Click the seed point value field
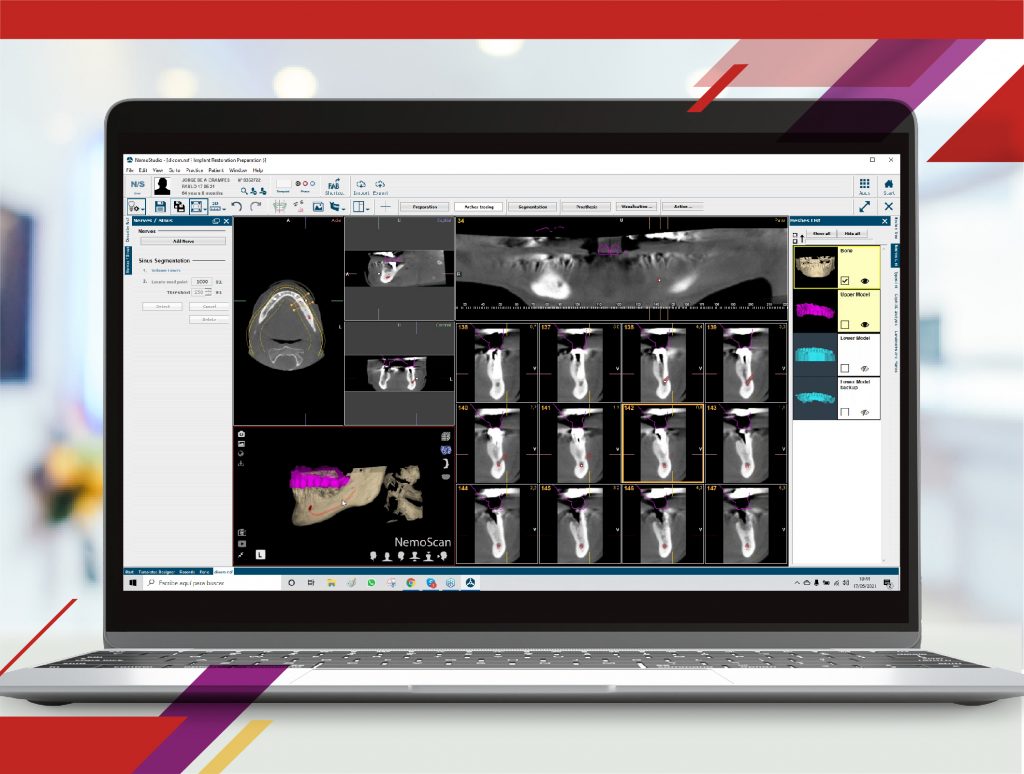The height and width of the screenshot is (774, 1024). pyautogui.click(x=202, y=282)
